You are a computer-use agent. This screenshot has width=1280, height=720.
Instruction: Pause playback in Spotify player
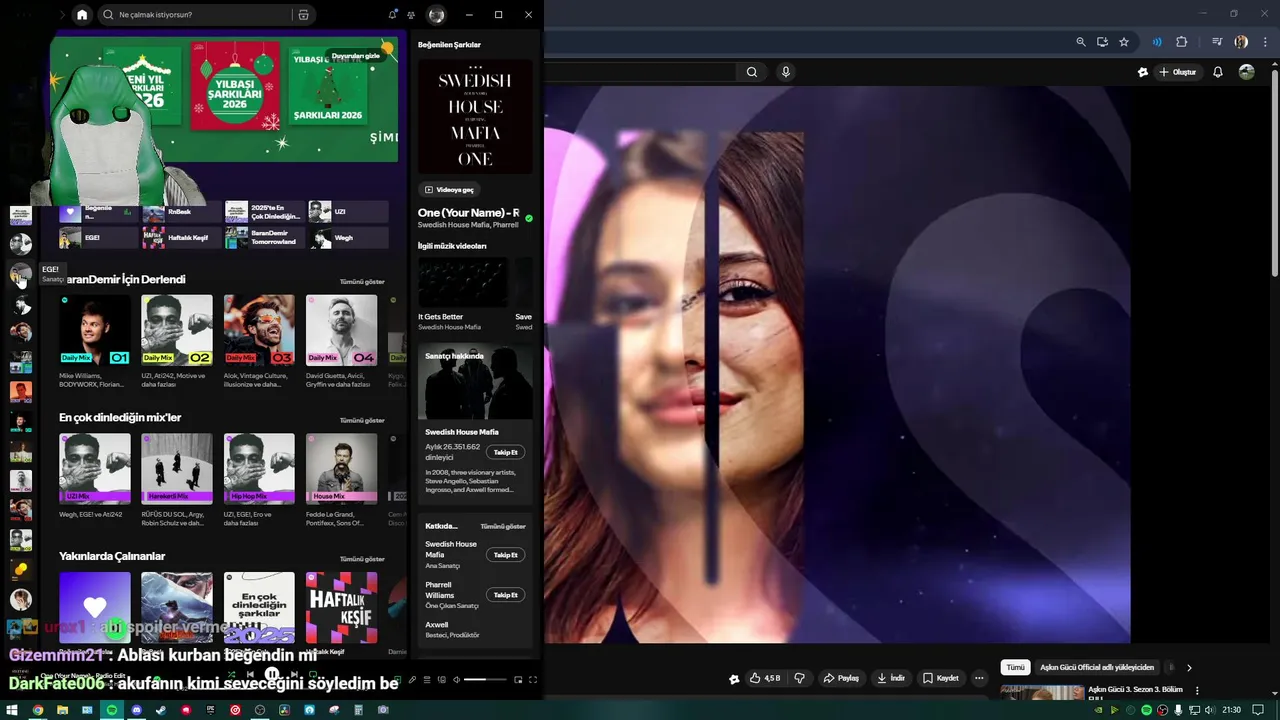[x=272, y=676]
